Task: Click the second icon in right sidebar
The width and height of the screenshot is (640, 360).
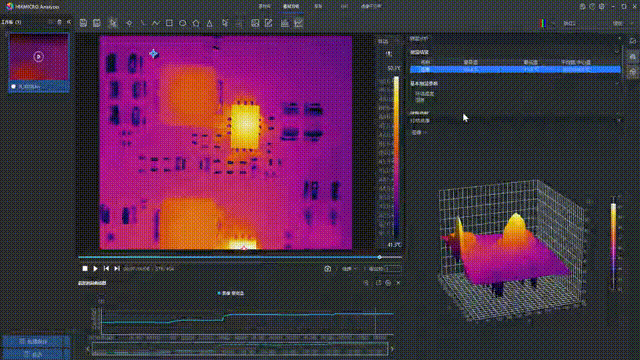Action: (633, 57)
